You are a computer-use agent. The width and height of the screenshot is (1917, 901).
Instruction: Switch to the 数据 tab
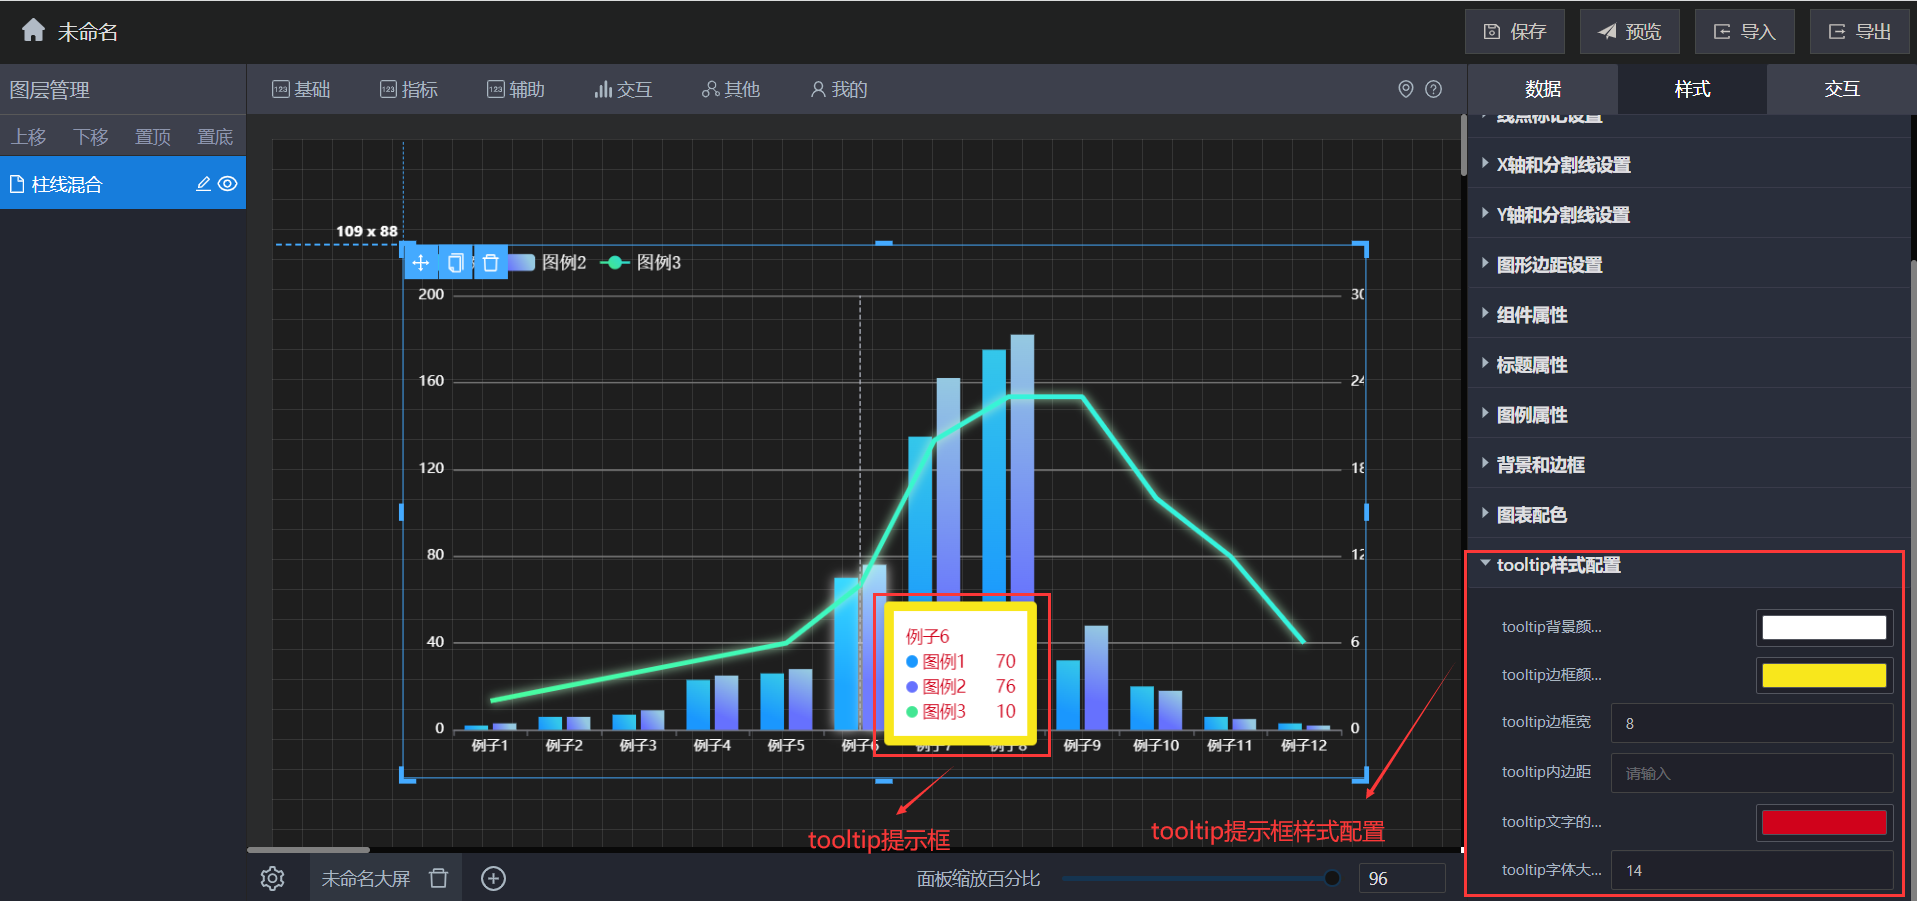[1541, 89]
